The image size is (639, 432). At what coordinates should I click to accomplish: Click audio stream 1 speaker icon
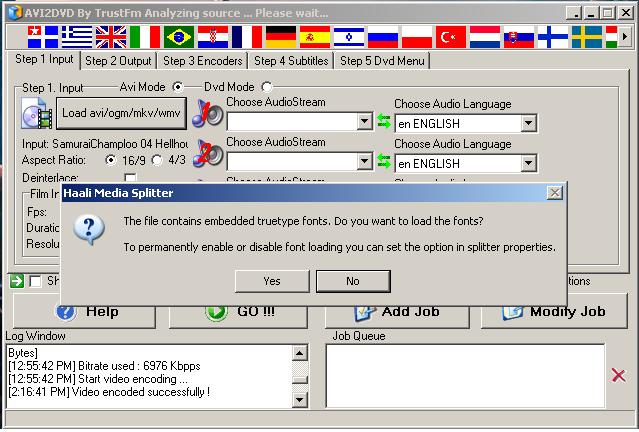pyautogui.click(x=207, y=113)
